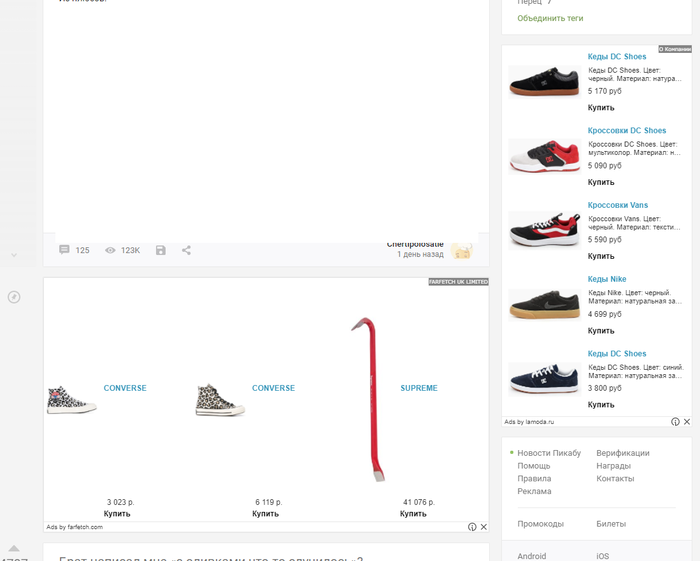Open the 'Правила' footer link

coord(534,478)
